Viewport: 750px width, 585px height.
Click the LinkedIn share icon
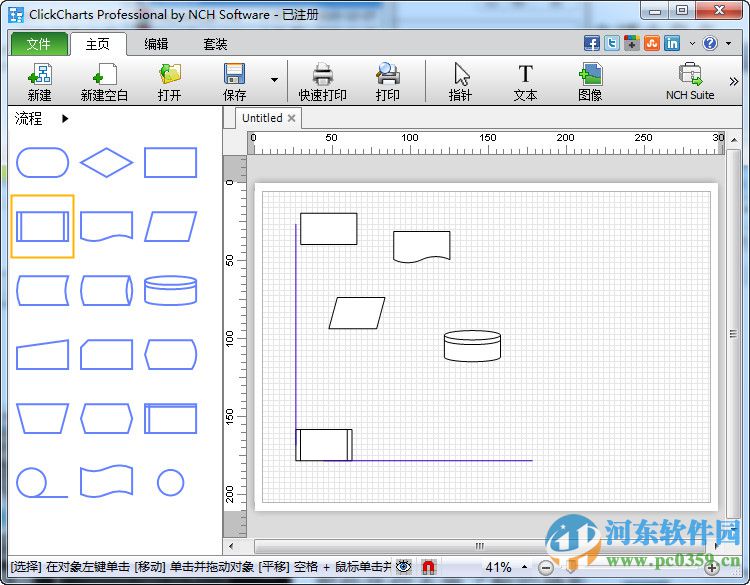[672, 44]
